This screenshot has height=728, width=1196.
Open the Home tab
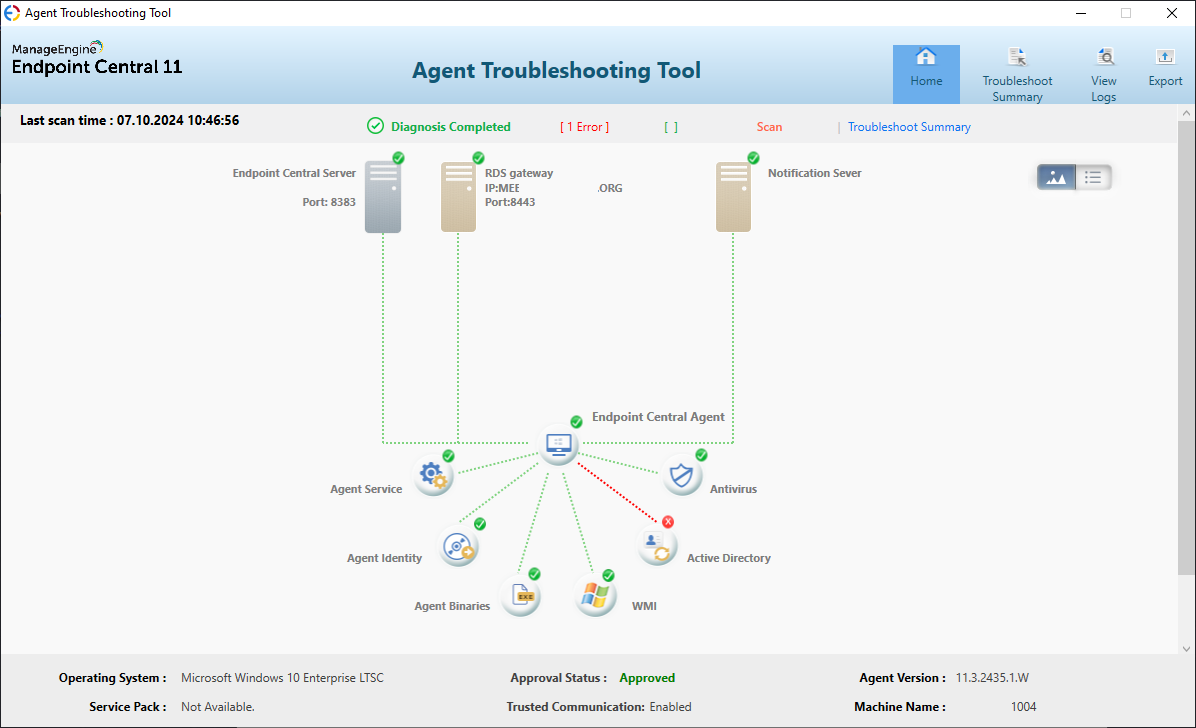pyautogui.click(x=926, y=73)
